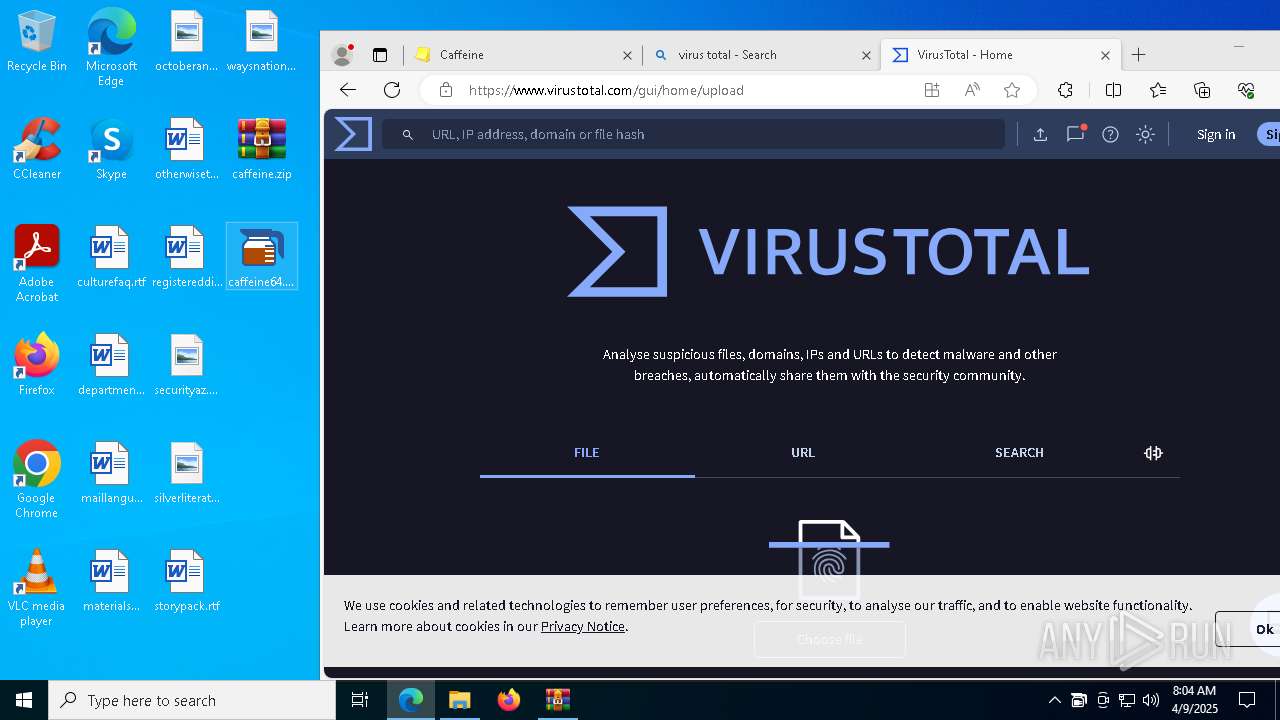Viewport: 1280px width, 720px height.
Task: Toggle Edge split screen
Action: [1113, 90]
